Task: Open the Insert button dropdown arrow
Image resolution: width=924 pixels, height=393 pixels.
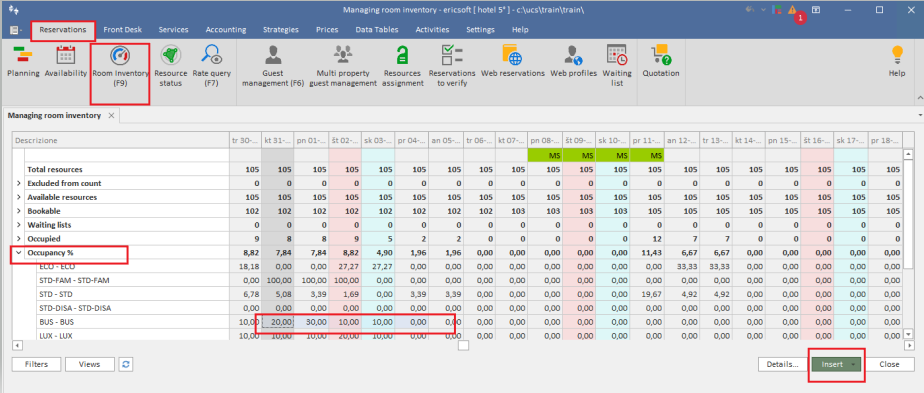Action: tap(853, 364)
